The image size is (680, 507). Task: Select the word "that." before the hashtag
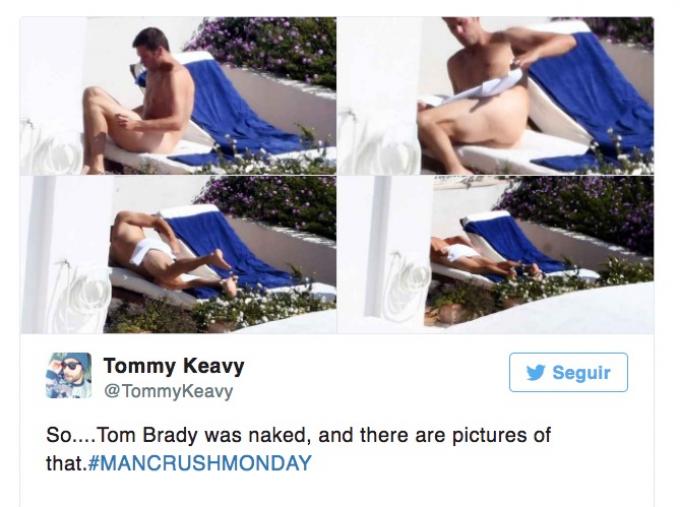click(x=66, y=463)
